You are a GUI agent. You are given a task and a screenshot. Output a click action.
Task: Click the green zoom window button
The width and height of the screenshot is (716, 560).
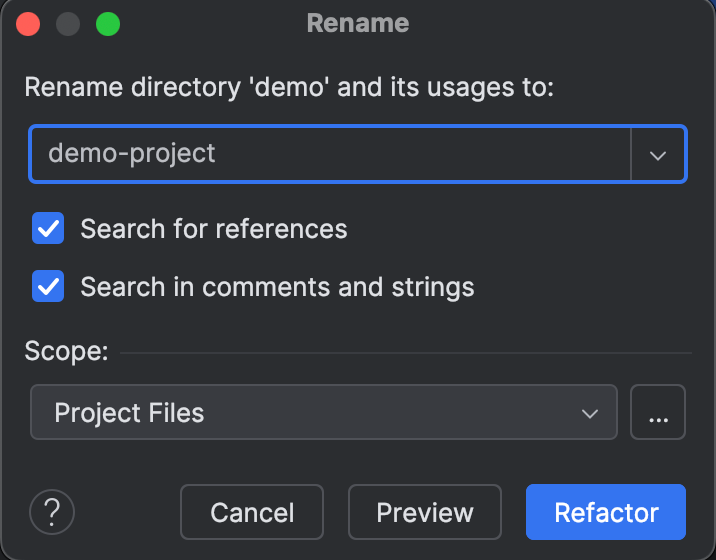tap(107, 24)
